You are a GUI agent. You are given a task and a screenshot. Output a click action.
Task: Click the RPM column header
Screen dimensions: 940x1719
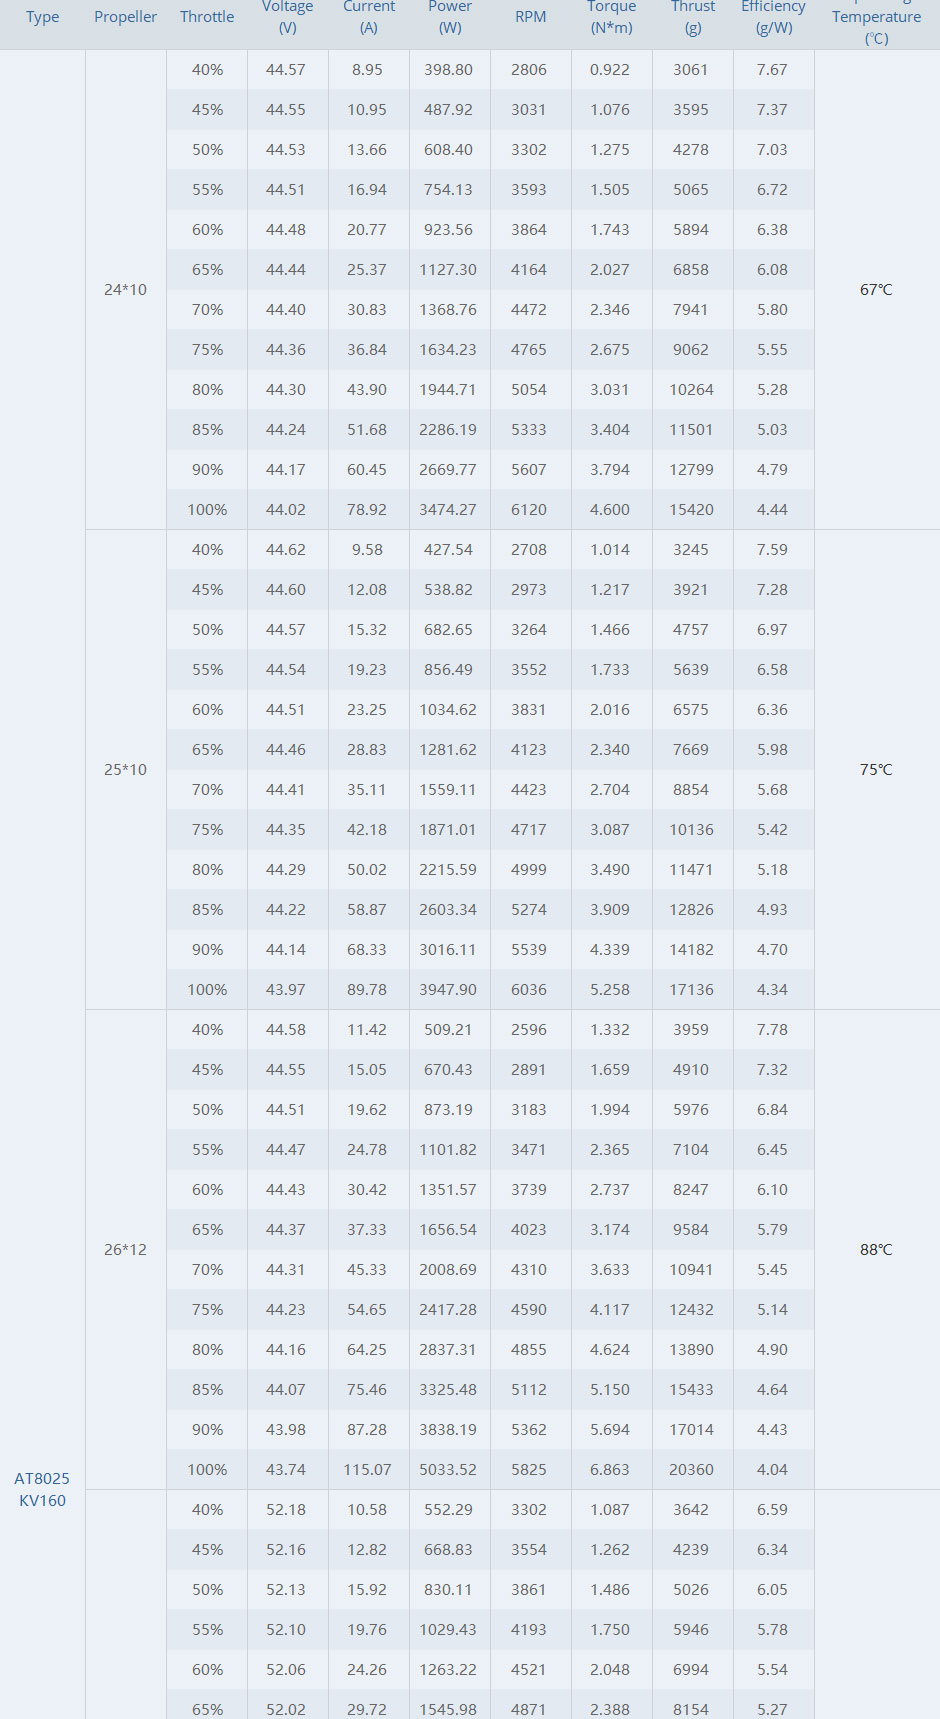click(x=530, y=17)
